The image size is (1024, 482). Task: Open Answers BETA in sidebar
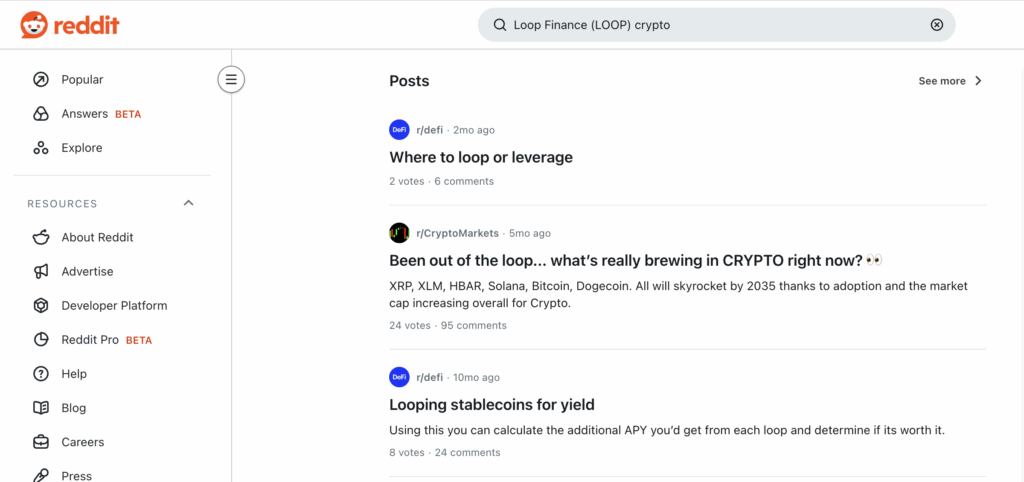[84, 114]
